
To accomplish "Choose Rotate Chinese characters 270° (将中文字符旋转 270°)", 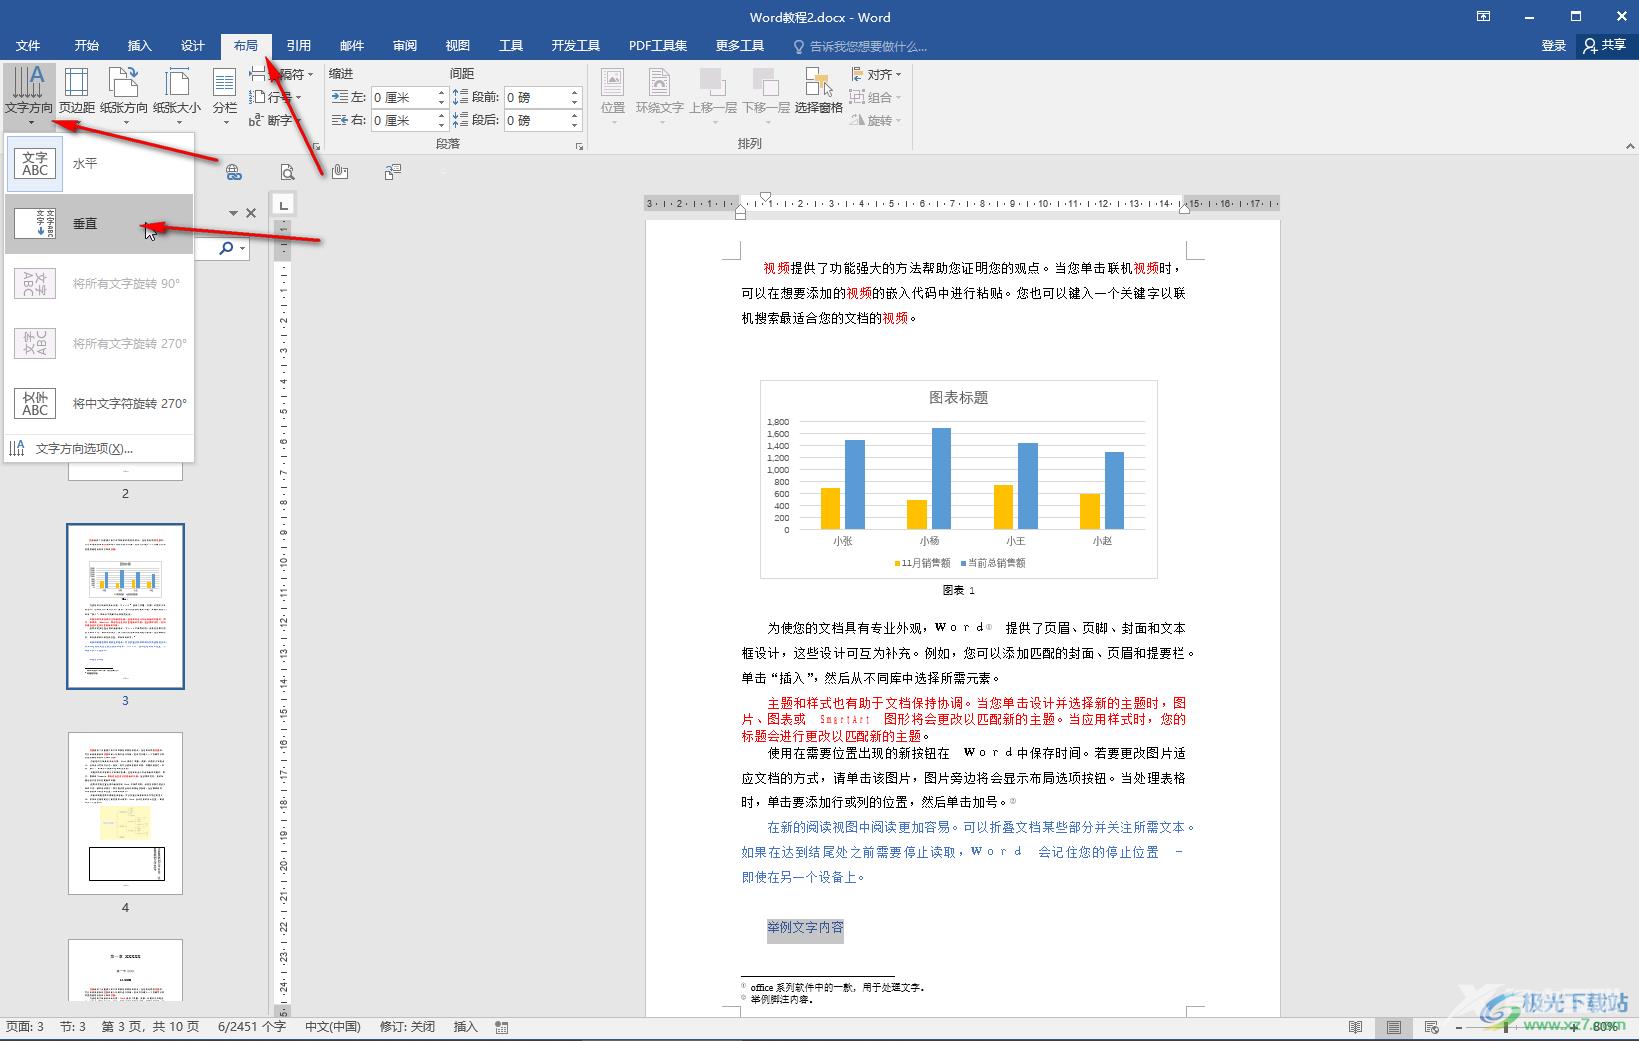I will point(99,403).
